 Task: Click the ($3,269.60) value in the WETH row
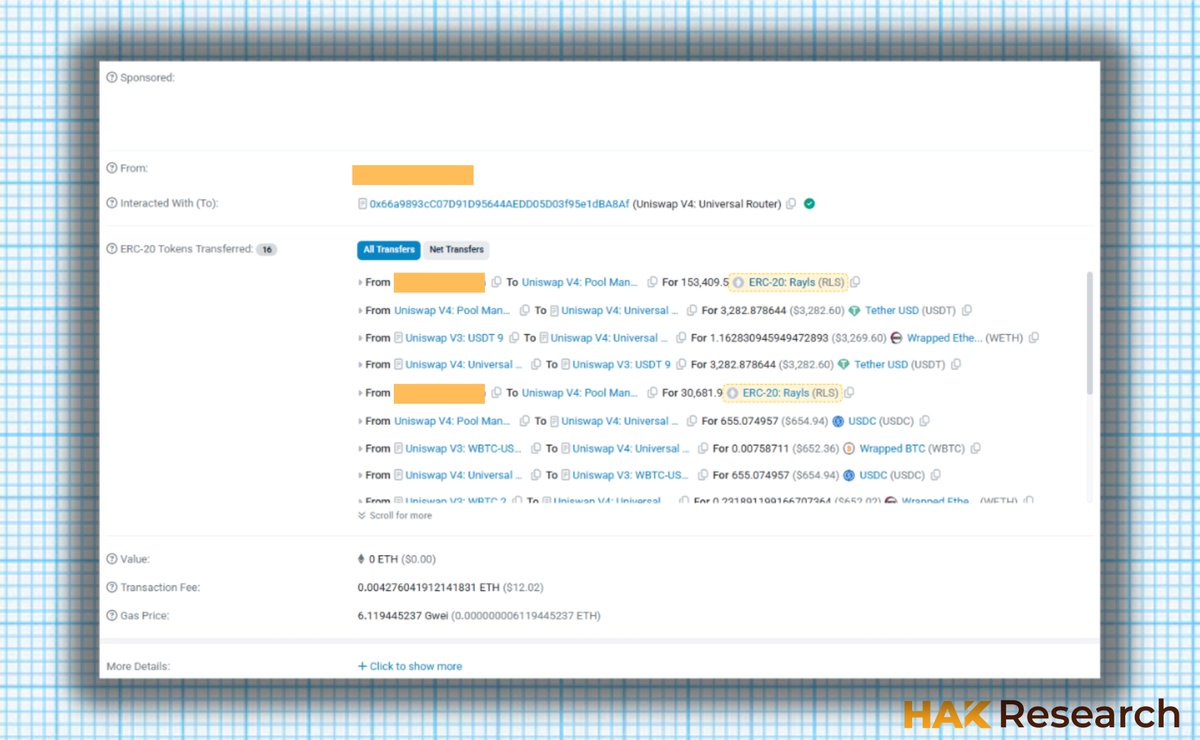point(860,338)
